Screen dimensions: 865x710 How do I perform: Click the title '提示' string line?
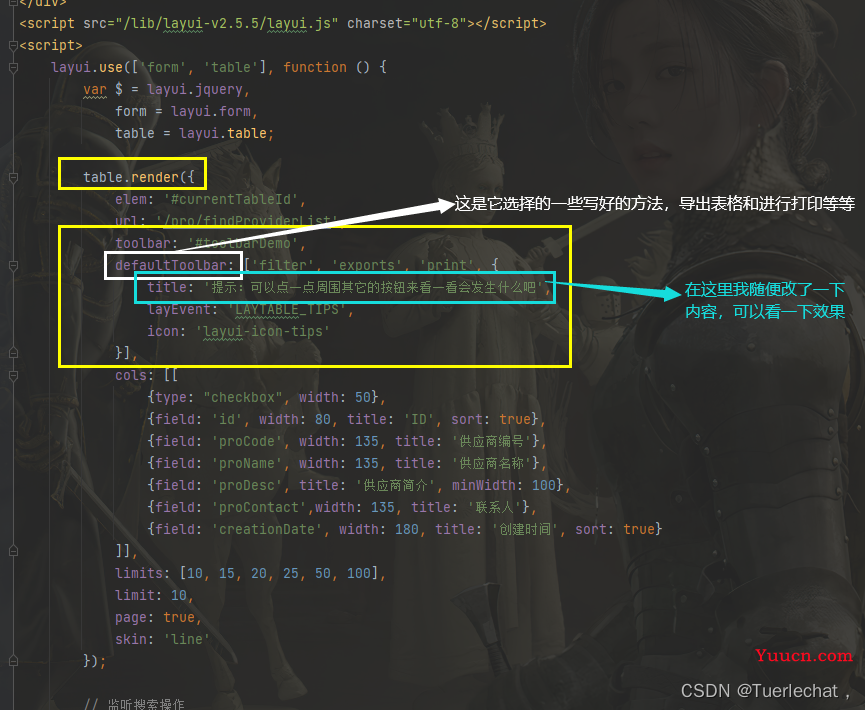(349, 287)
